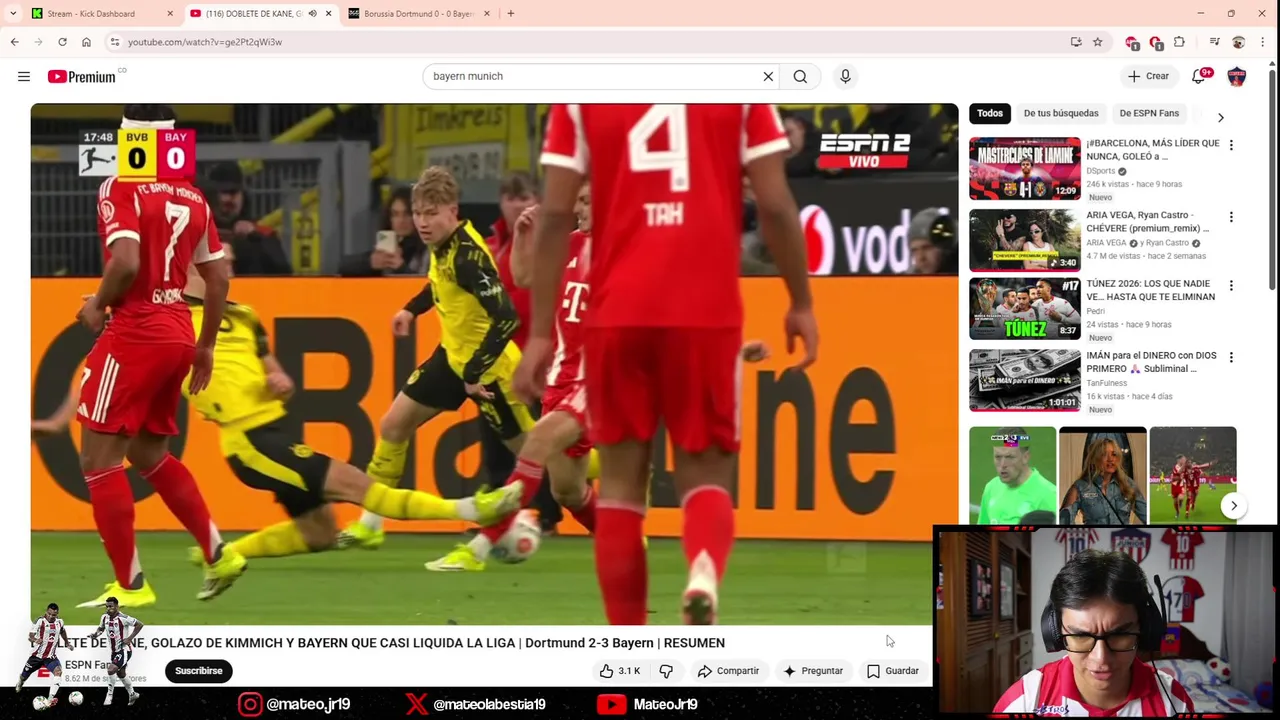The image size is (1280, 720).
Task: Mute the YouTube tab audio icon
Action: (312, 14)
